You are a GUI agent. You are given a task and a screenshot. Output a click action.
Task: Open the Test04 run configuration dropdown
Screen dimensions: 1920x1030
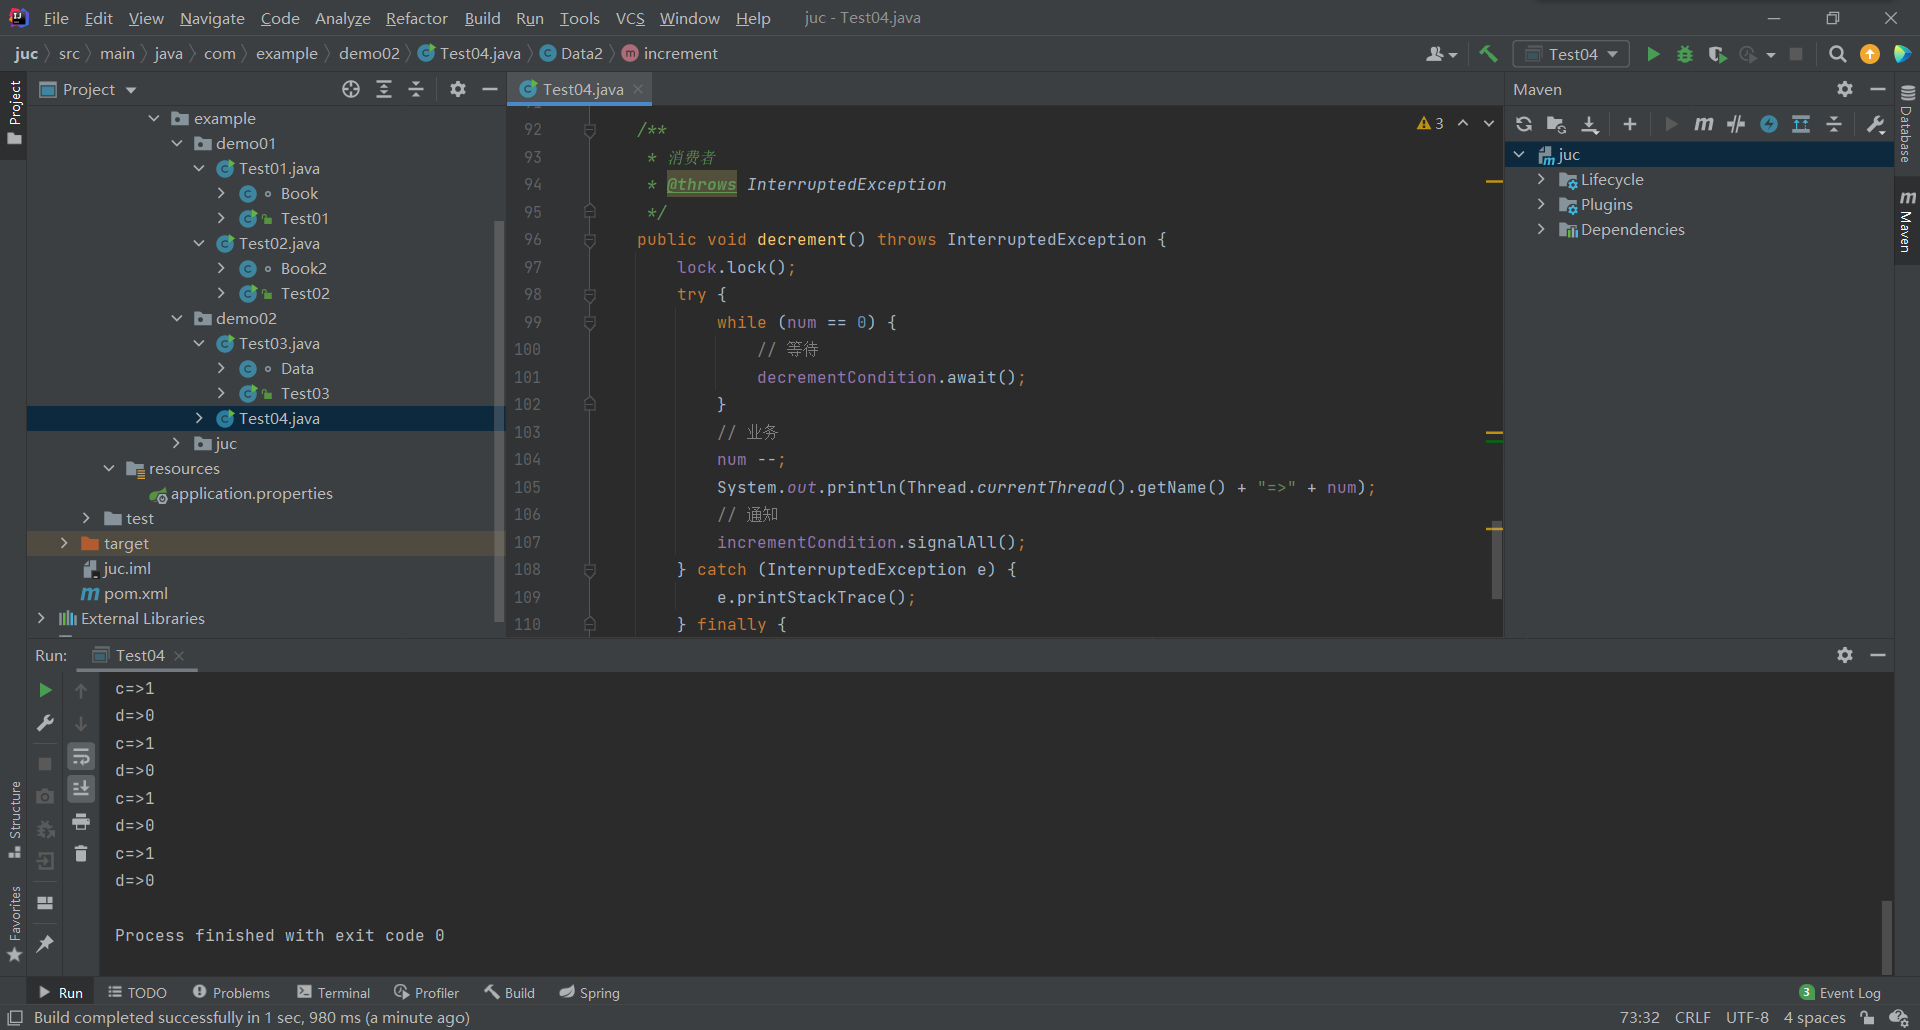pyautogui.click(x=1571, y=54)
